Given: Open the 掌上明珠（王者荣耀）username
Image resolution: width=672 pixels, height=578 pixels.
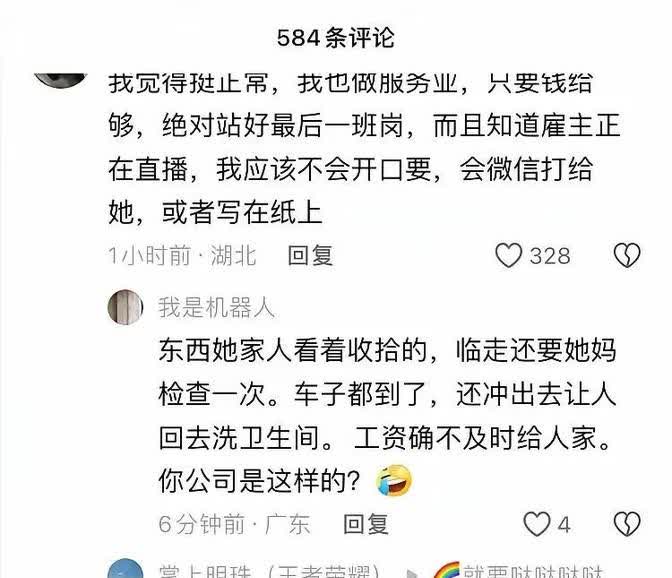Looking at the screenshot, I should [x=270, y=572].
